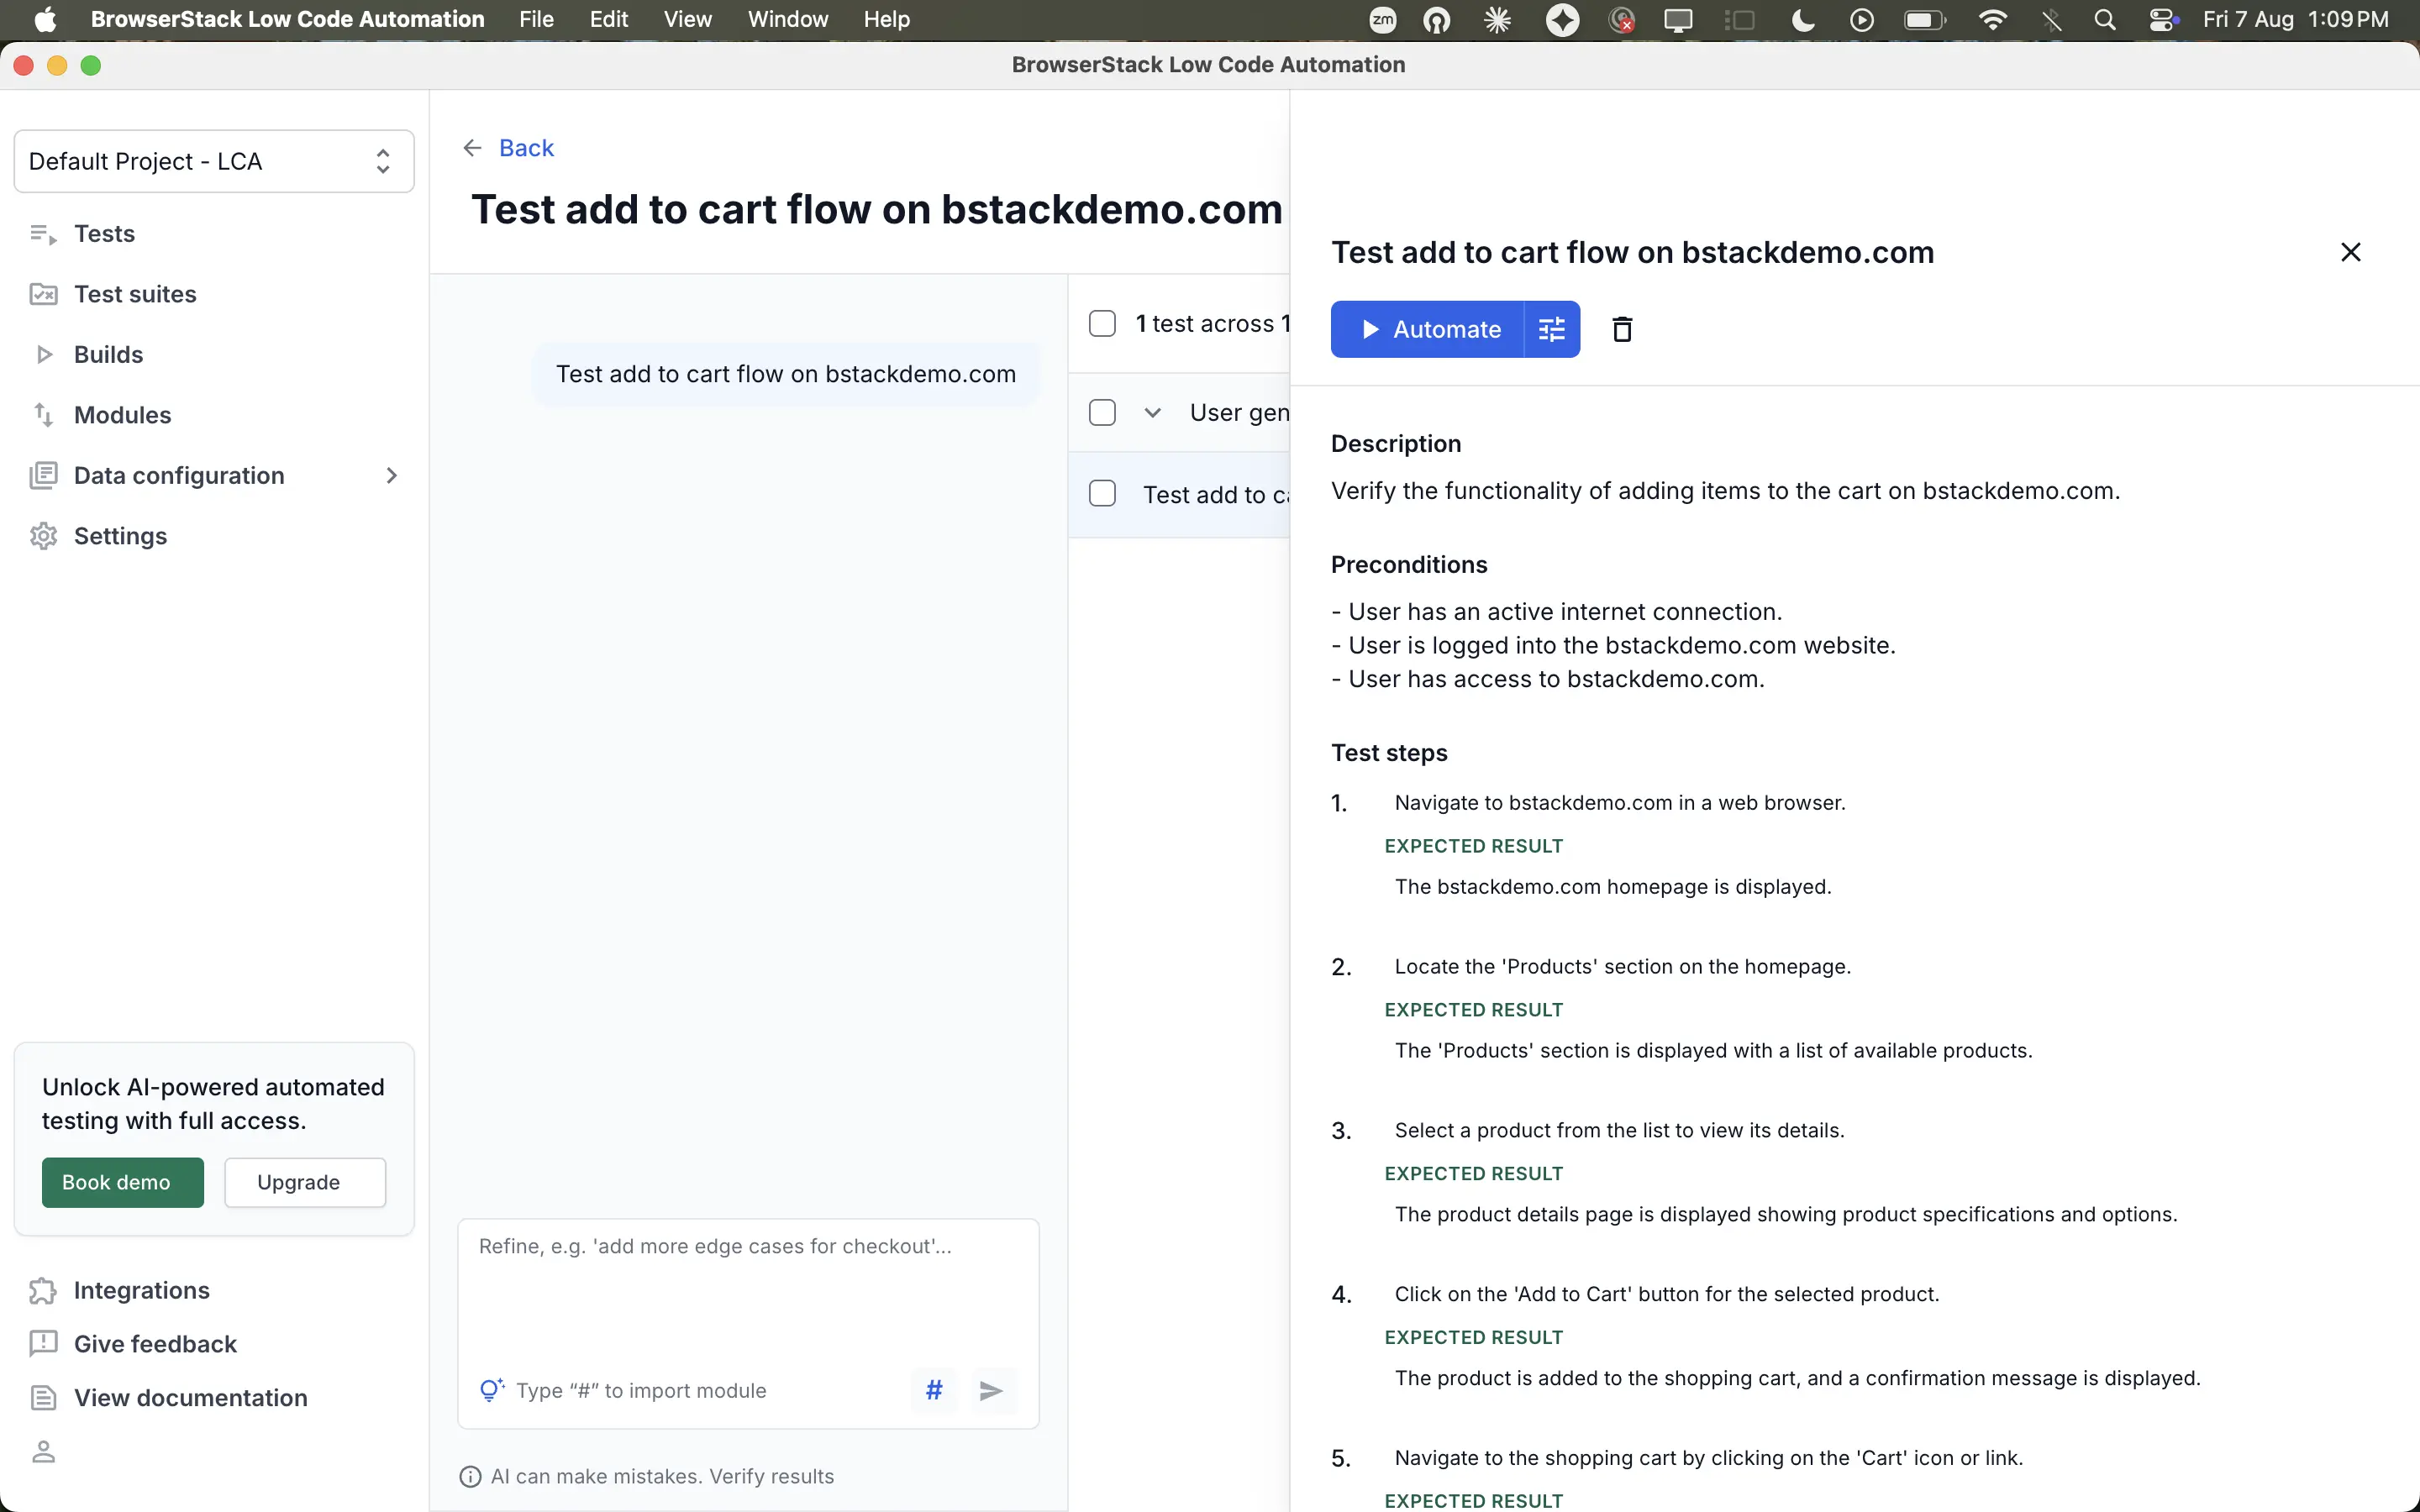Open the Window menu

point(787,19)
